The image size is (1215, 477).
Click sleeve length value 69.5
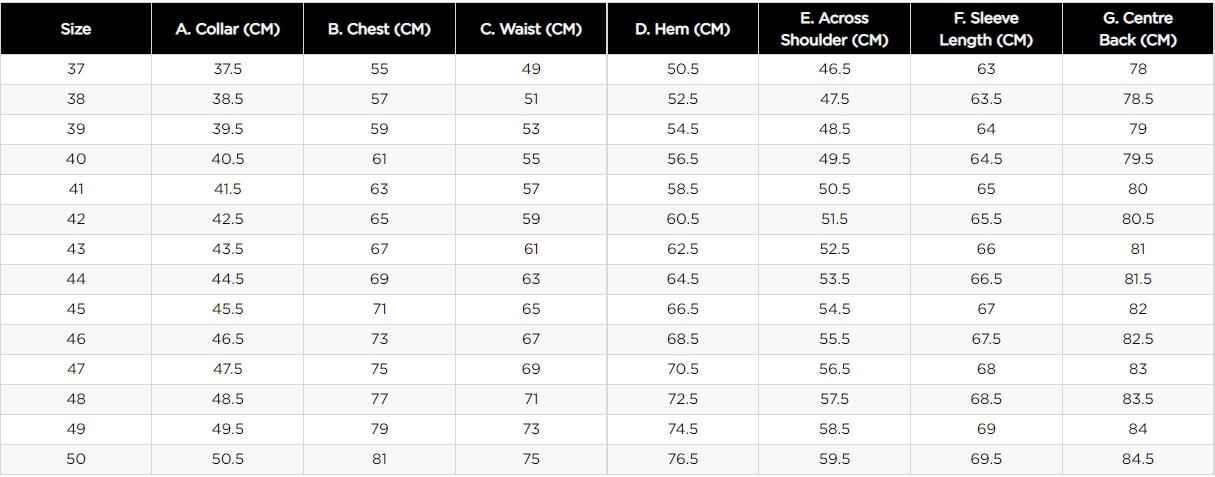pyautogui.click(x=986, y=459)
